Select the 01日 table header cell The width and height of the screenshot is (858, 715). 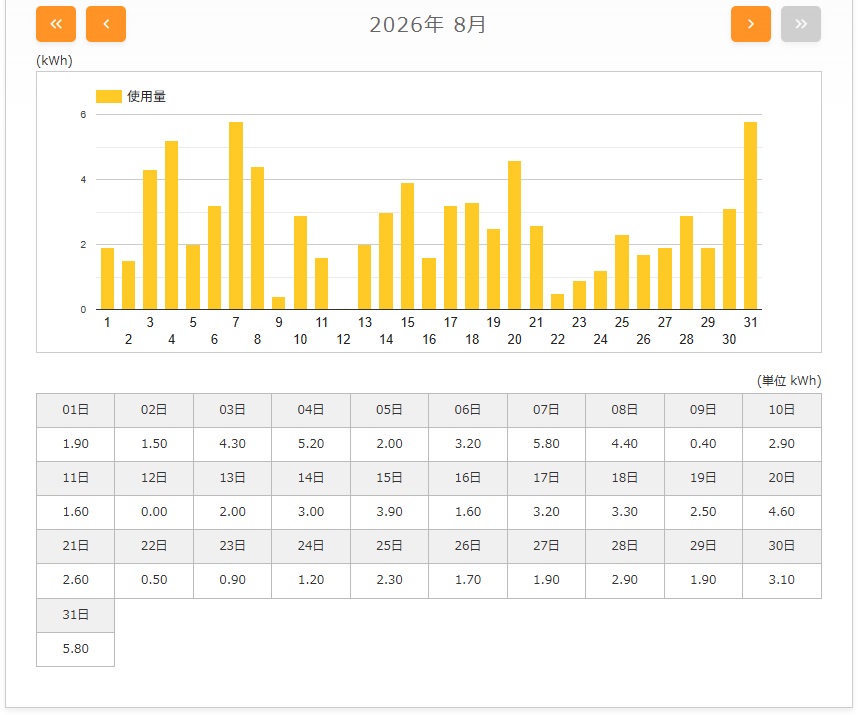(76, 410)
